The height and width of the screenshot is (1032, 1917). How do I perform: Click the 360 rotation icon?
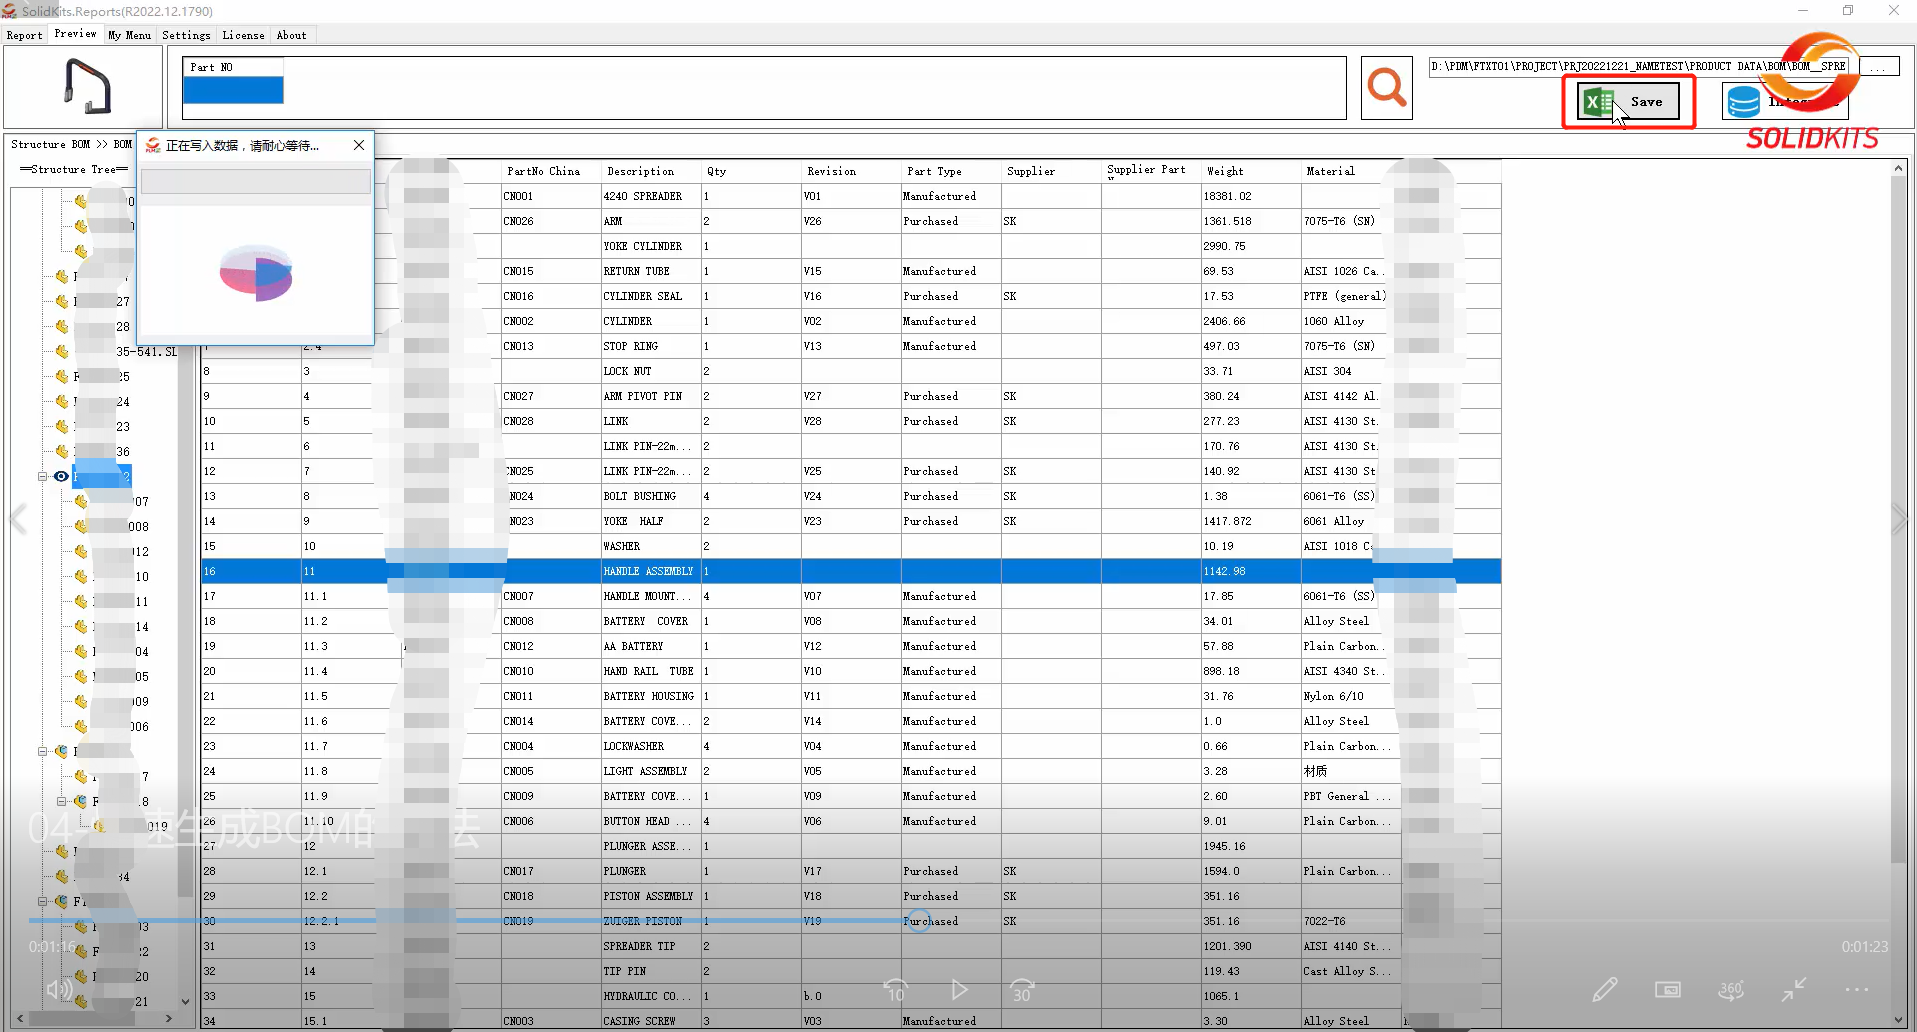point(1732,989)
